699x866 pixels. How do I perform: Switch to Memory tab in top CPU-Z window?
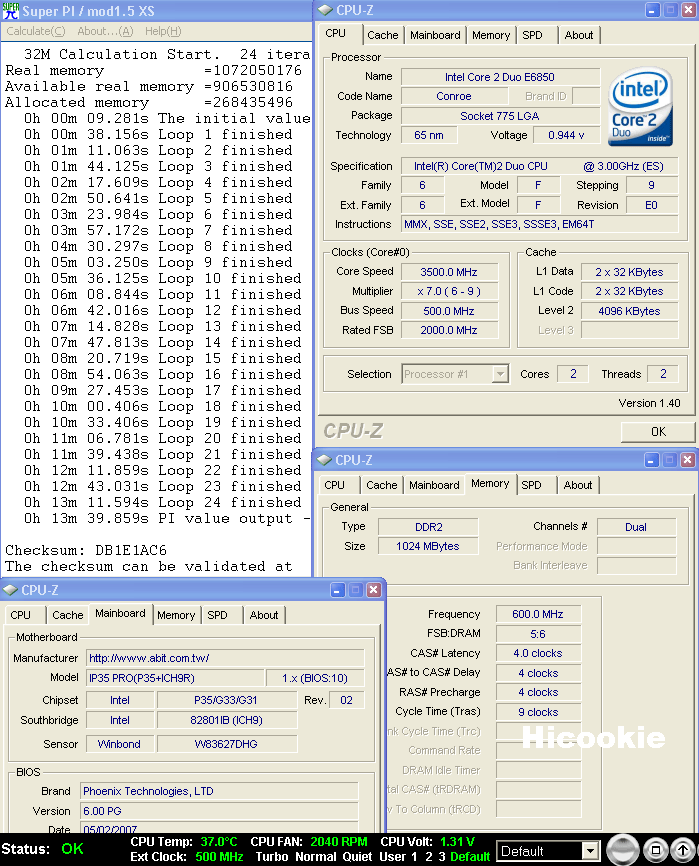tap(491, 35)
